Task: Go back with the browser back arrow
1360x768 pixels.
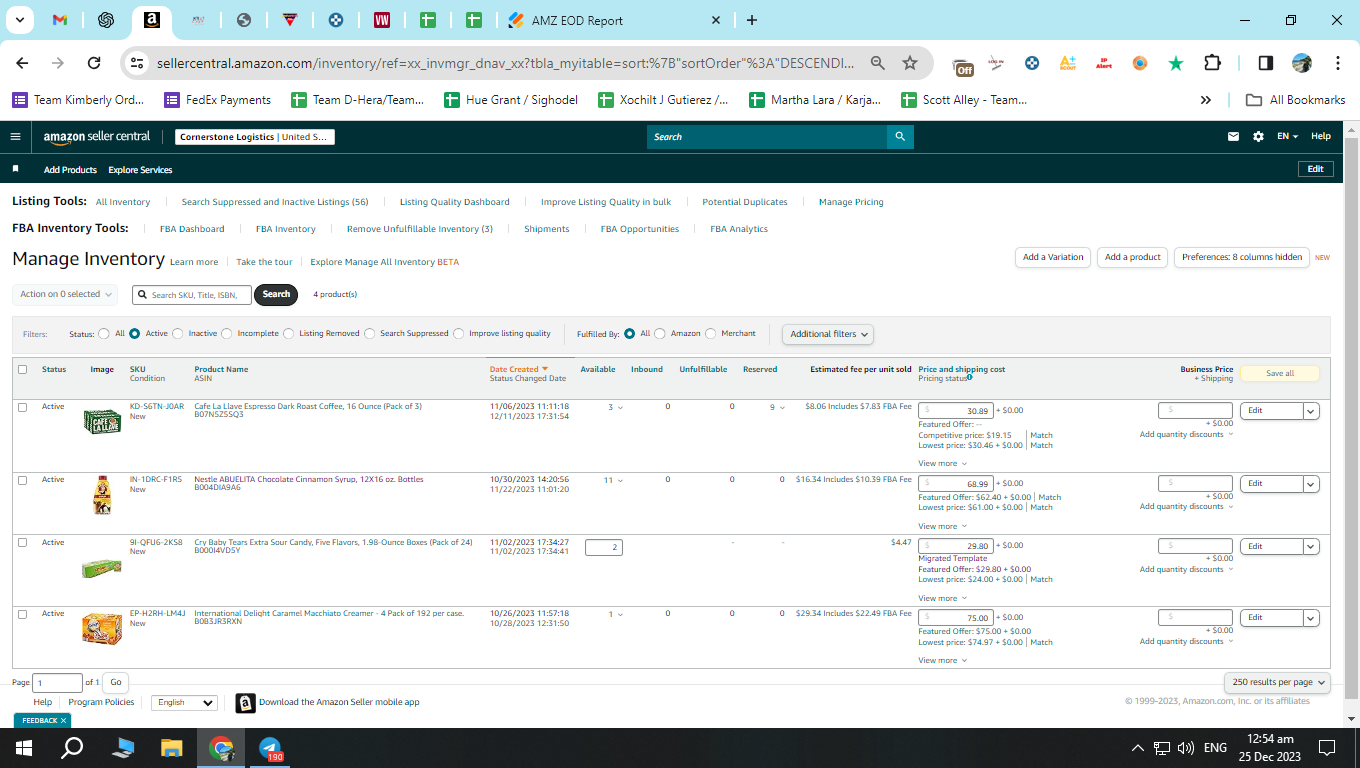Action: coord(22,63)
